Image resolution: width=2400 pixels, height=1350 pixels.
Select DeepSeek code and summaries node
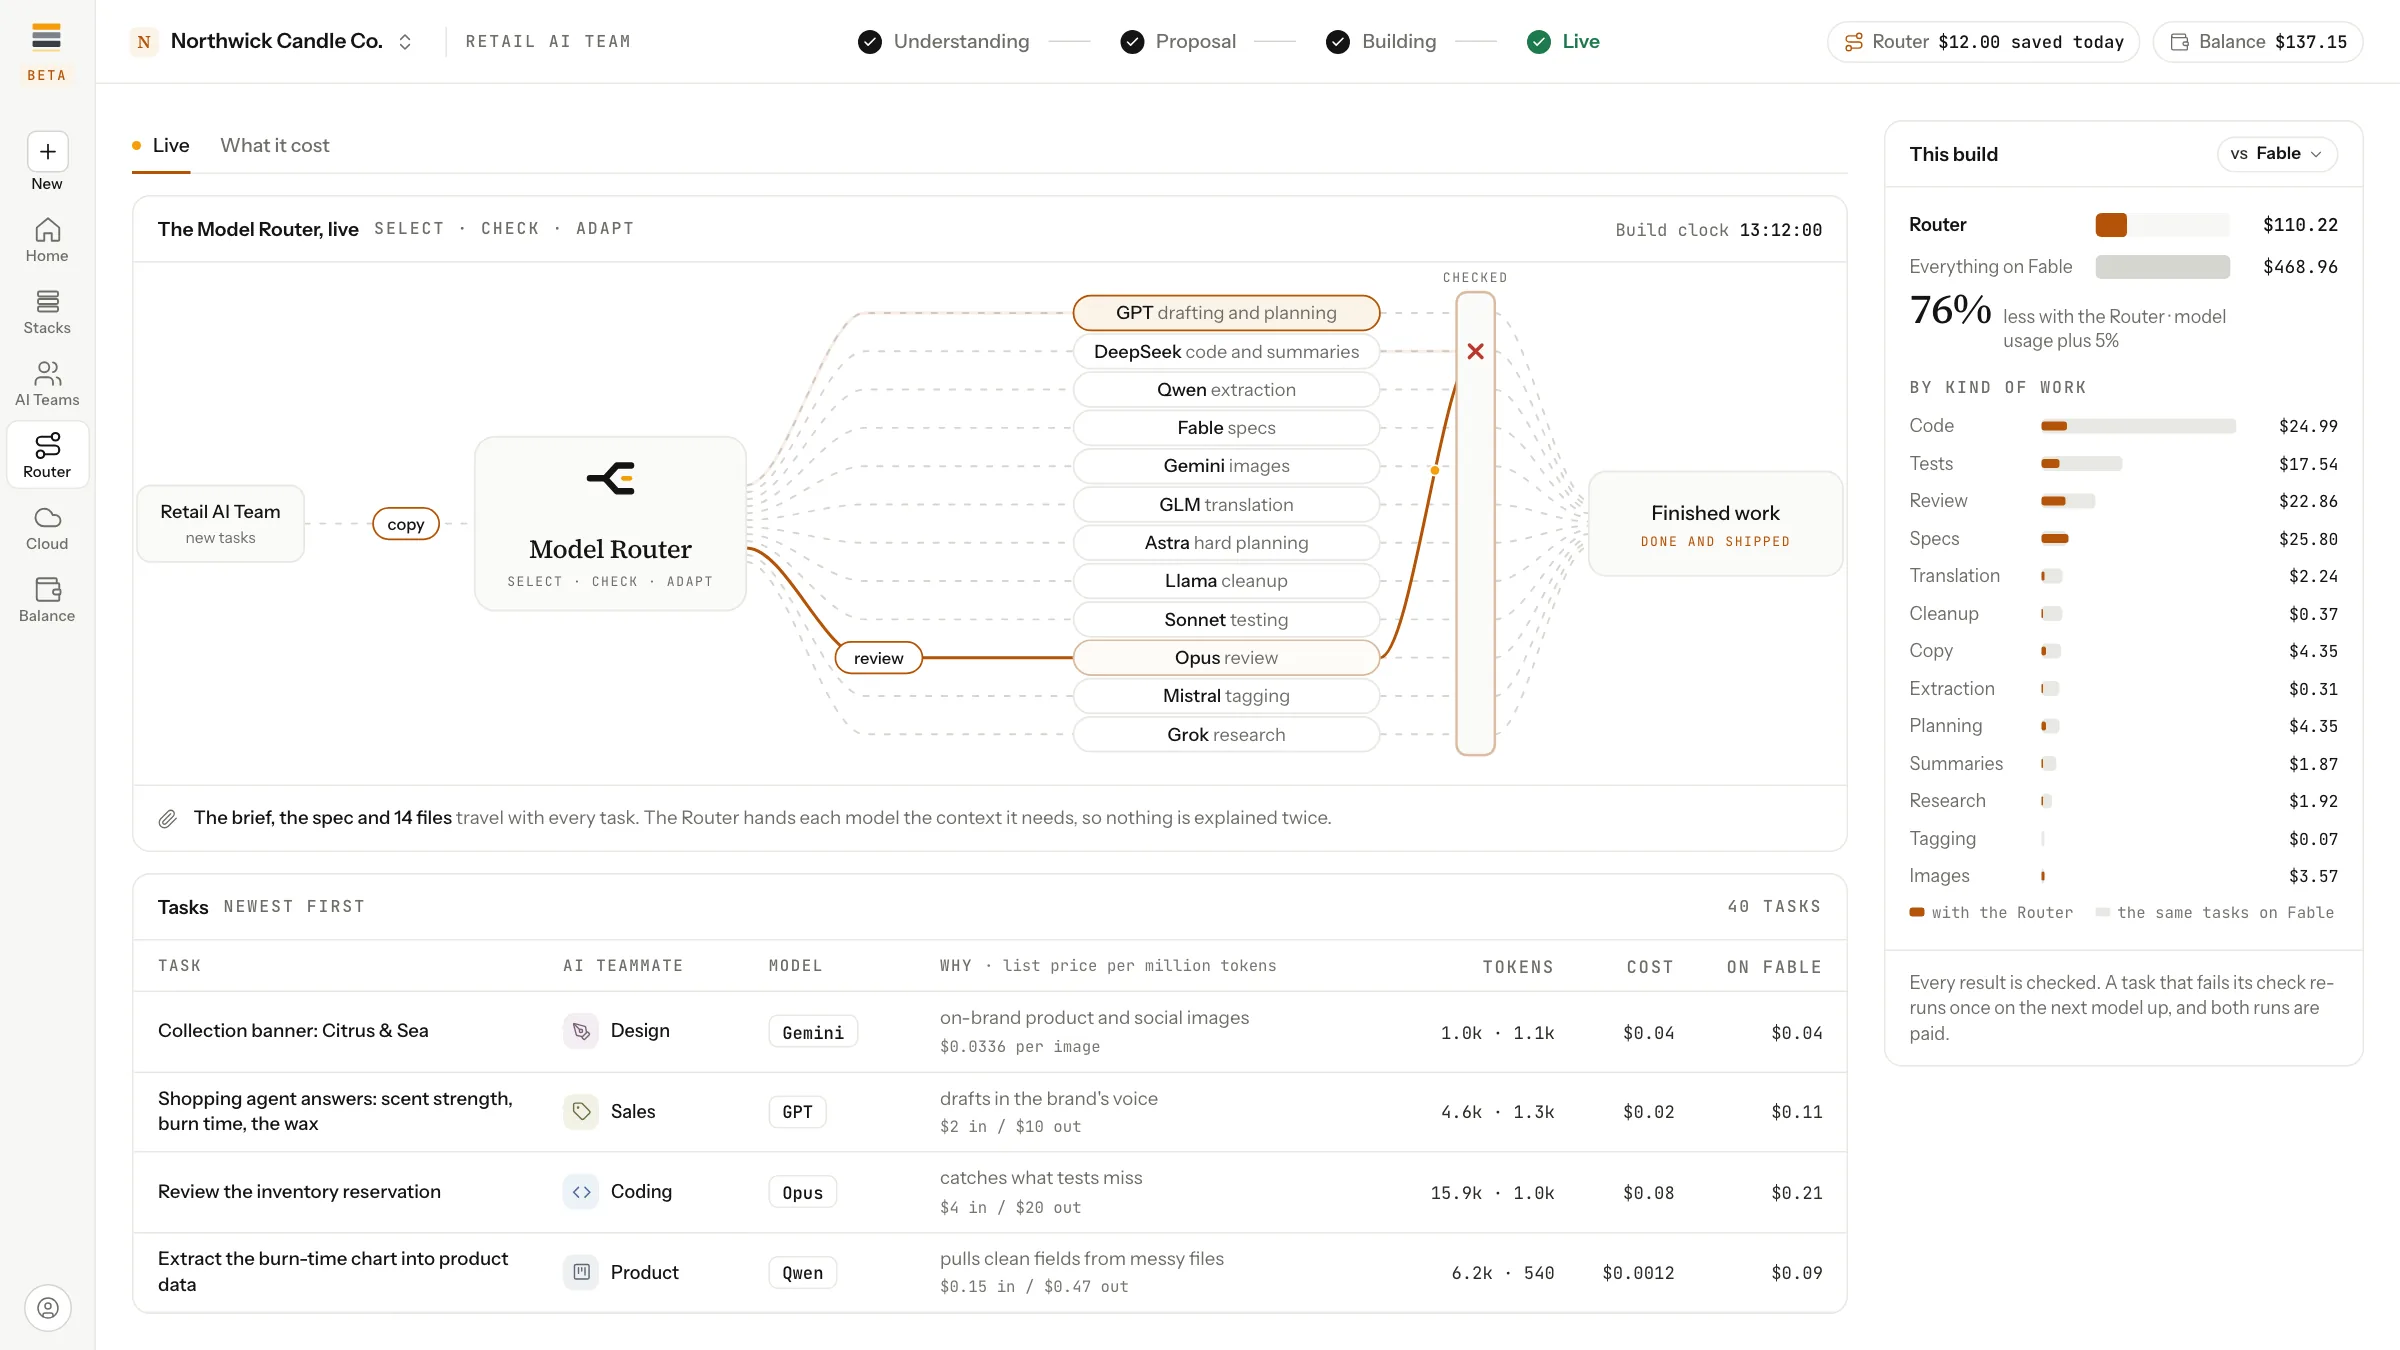click(x=1226, y=352)
